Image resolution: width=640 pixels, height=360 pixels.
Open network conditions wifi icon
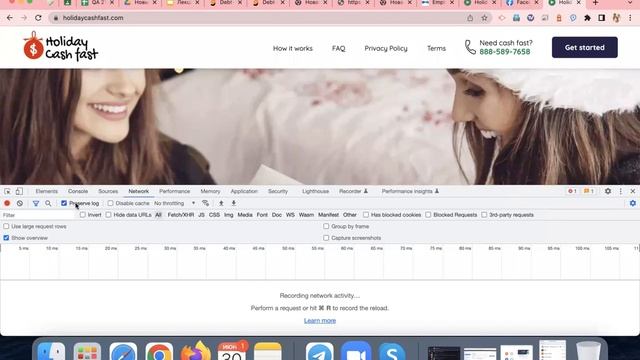pos(205,203)
